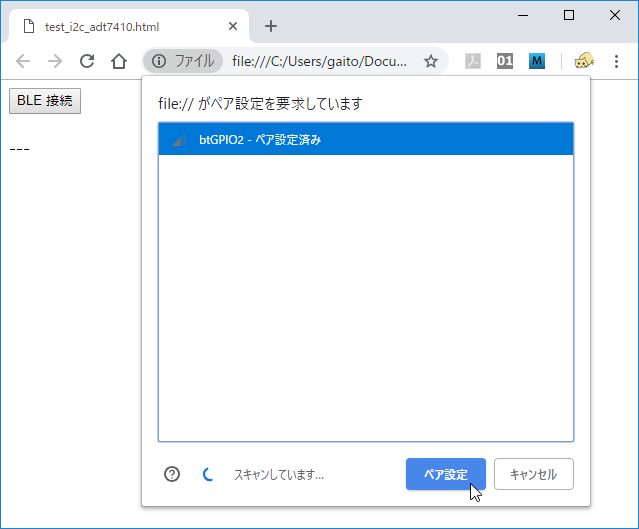Reload the current page
639x529 pixels.
point(87,61)
